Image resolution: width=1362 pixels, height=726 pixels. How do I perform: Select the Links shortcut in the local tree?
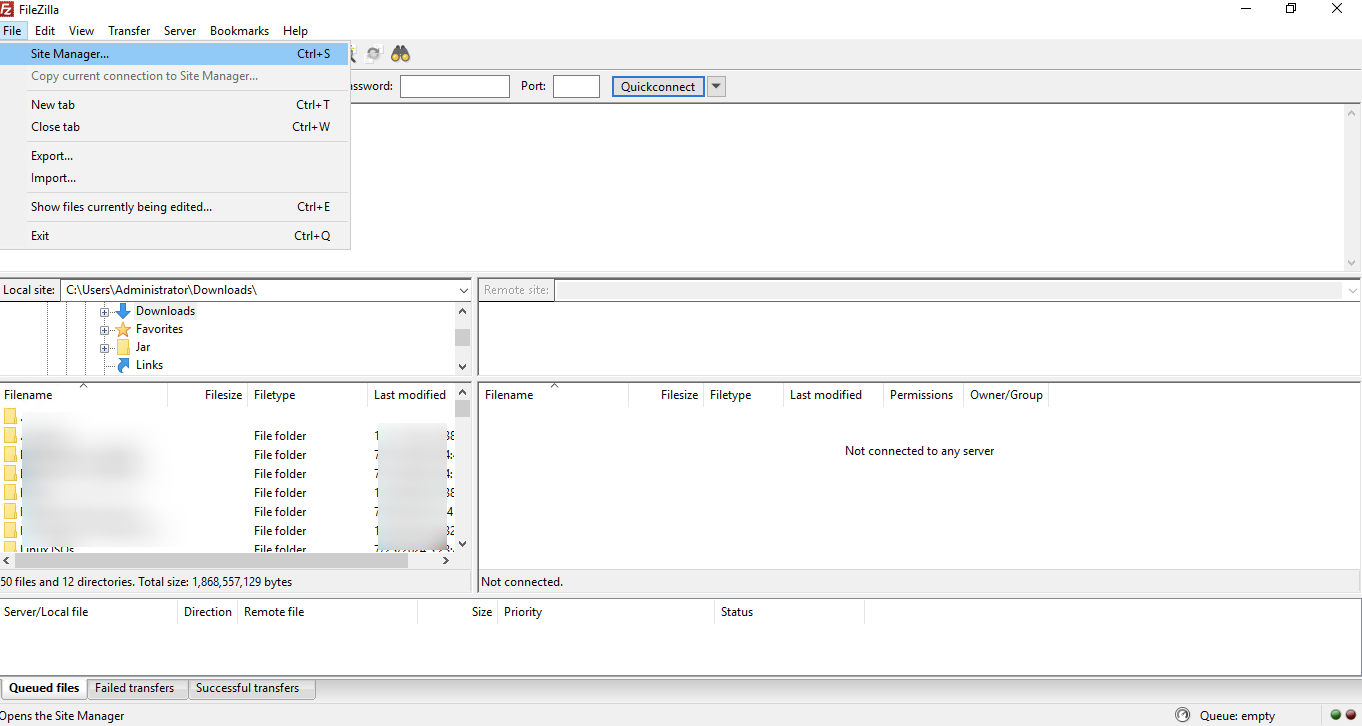click(x=148, y=365)
